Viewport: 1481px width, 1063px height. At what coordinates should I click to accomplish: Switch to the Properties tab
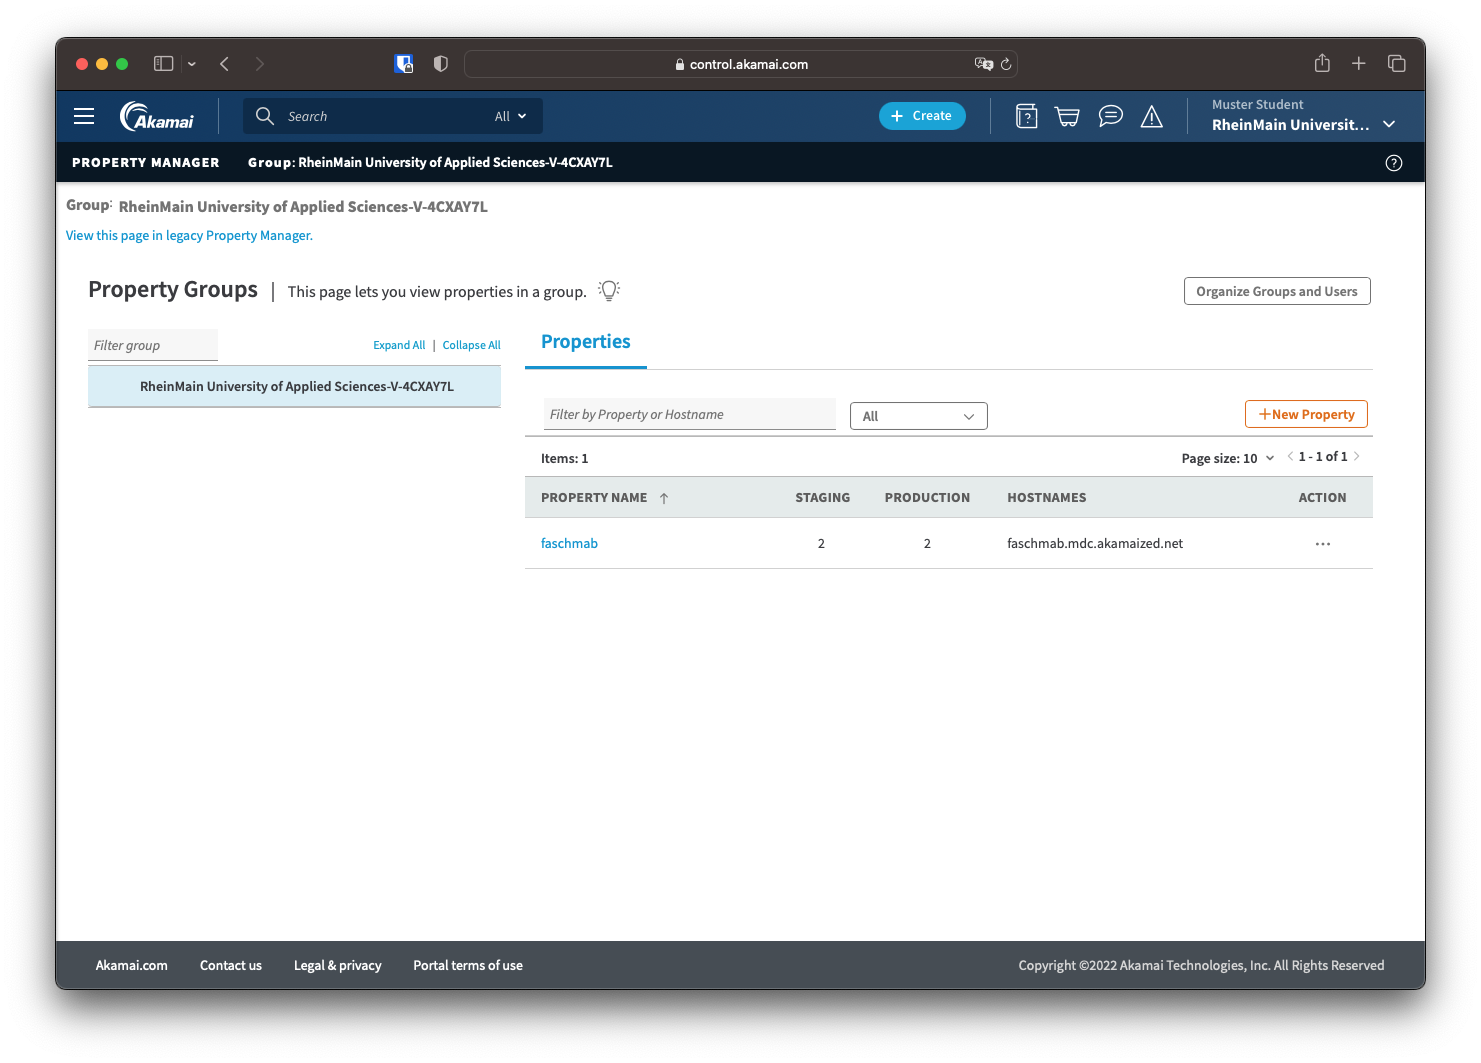[x=586, y=342]
